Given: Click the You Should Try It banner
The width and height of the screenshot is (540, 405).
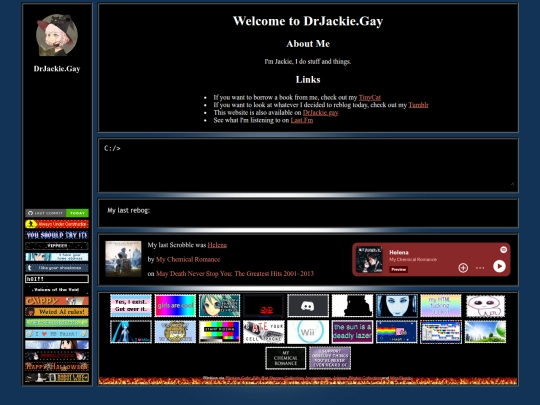Looking at the screenshot, I should [57, 235].
